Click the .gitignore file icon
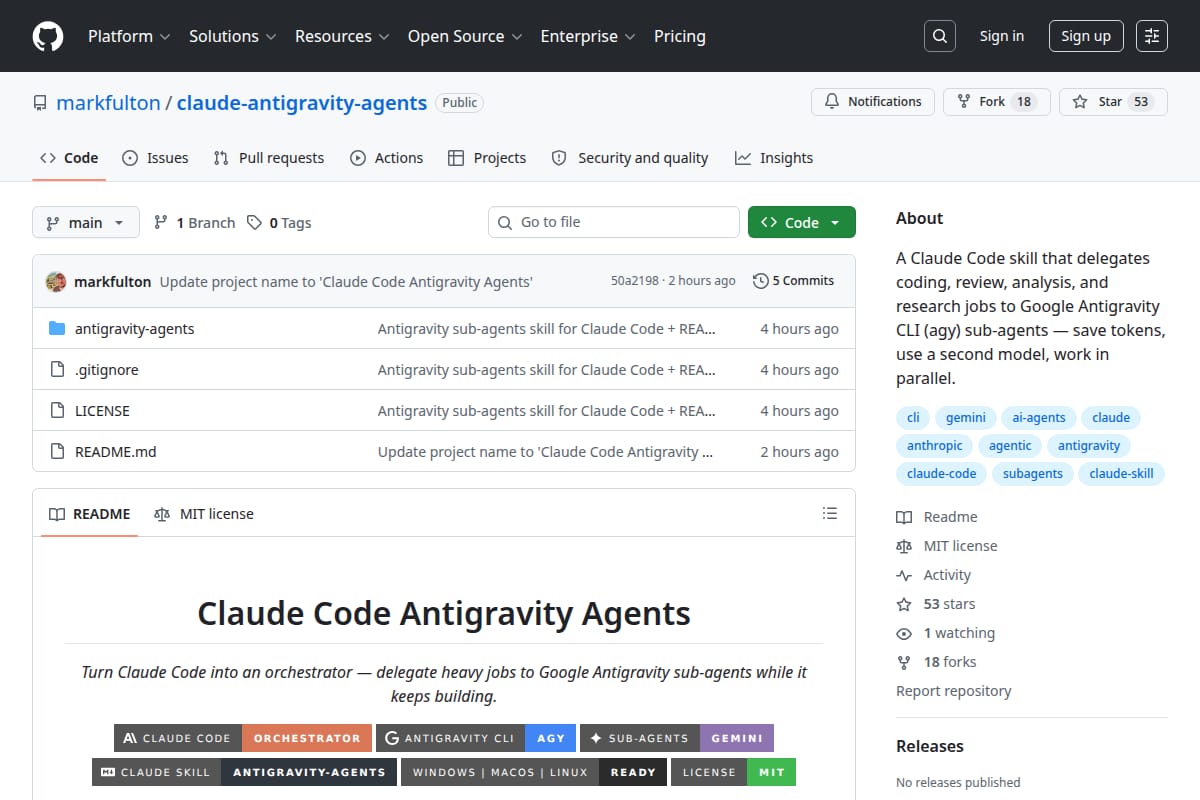 pyautogui.click(x=57, y=370)
